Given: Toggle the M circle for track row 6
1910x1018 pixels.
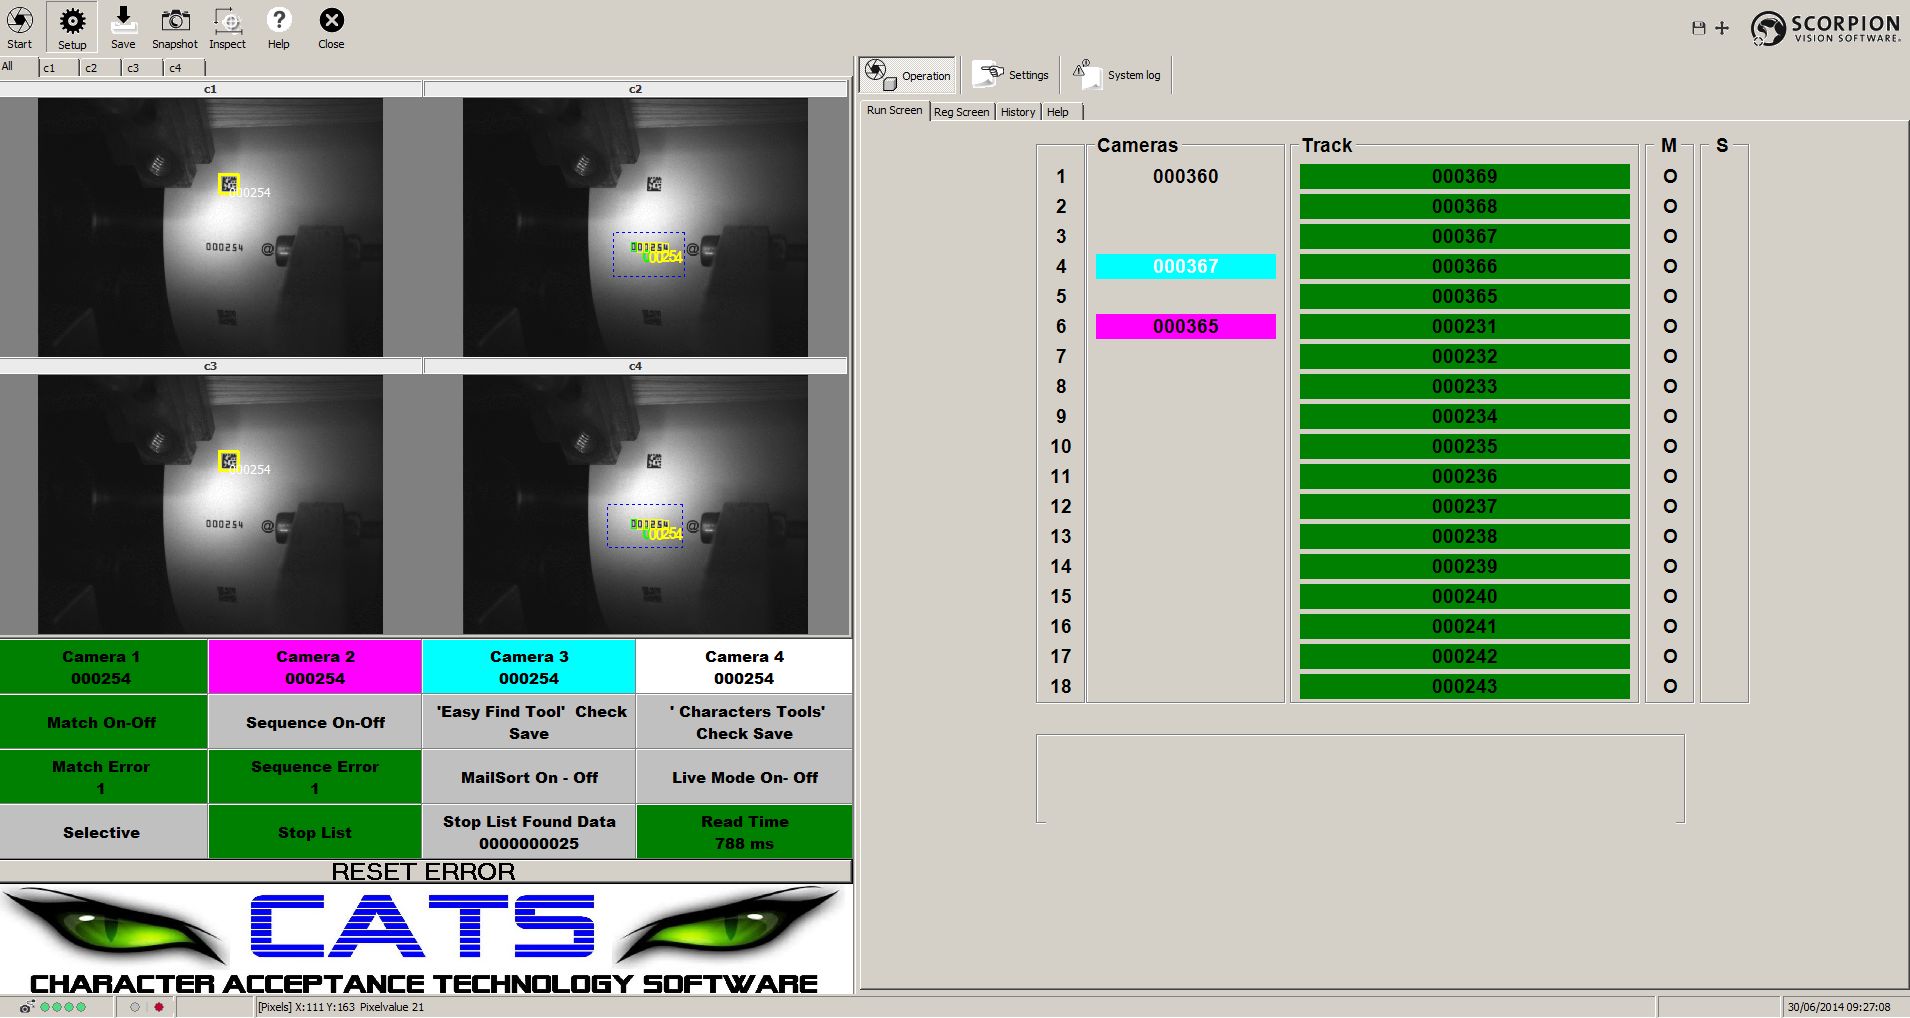Looking at the screenshot, I should [x=1670, y=326].
